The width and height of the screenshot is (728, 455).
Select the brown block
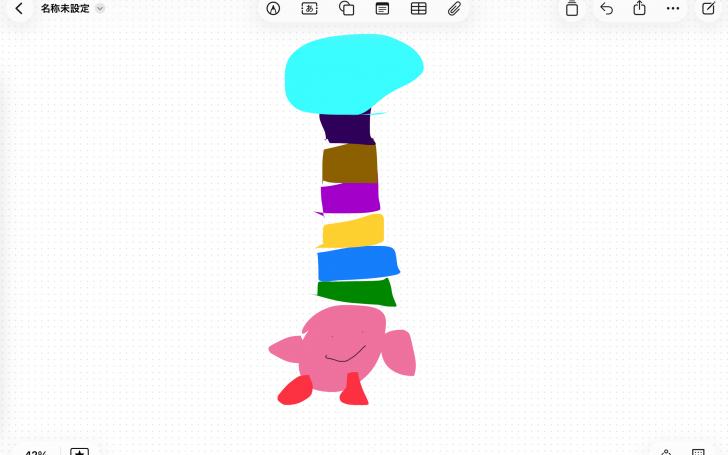(350, 163)
